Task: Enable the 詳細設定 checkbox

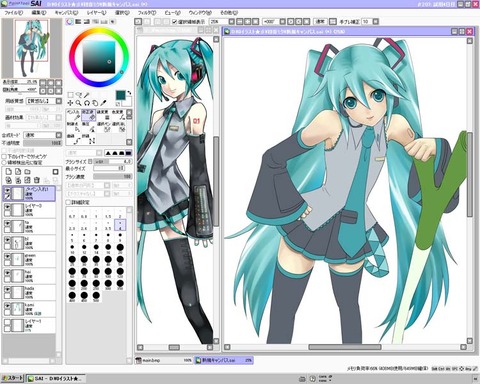Action: (x=68, y=202)
